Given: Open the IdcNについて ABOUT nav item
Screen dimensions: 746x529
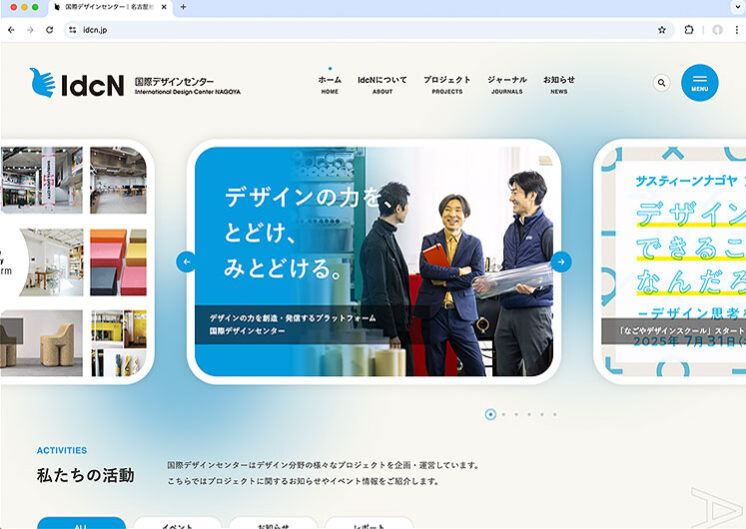Looking at the screenshot, I should click(x=383, y=85).
